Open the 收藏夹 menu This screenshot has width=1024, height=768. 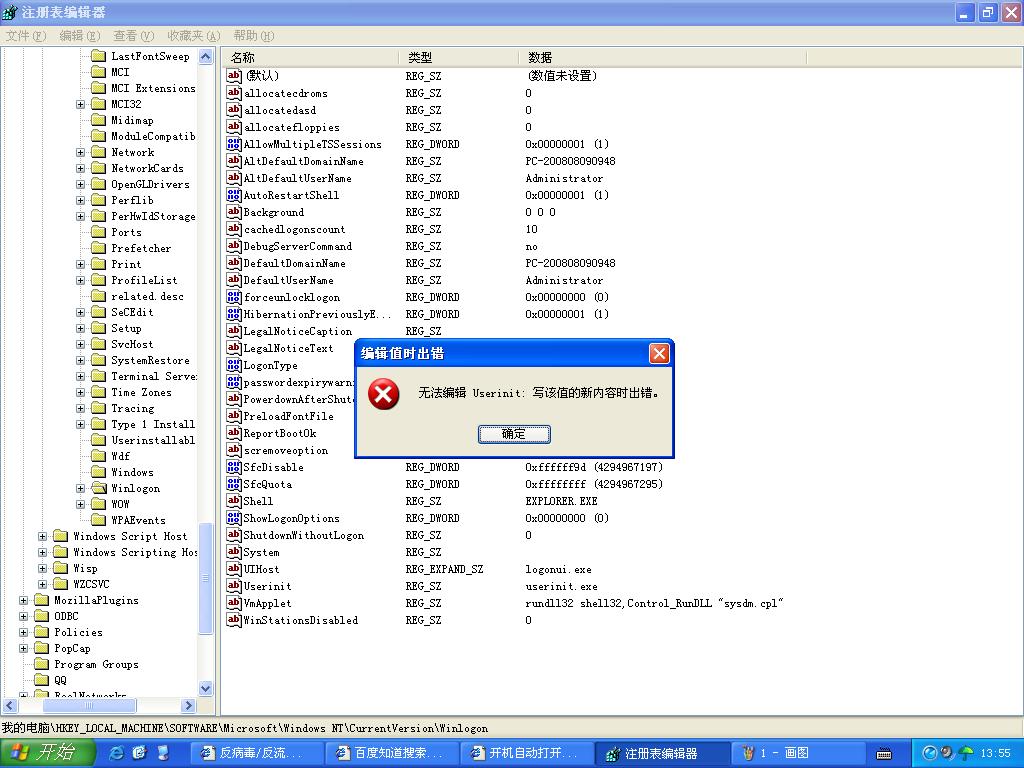tap(193, 35)
